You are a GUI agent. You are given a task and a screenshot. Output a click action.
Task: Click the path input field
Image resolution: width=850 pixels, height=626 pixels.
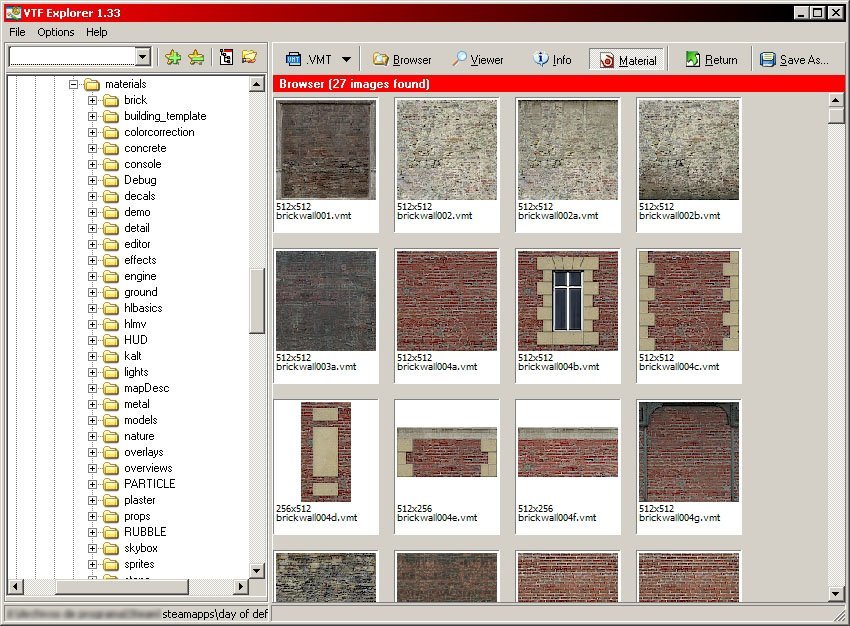coord(72,56)
